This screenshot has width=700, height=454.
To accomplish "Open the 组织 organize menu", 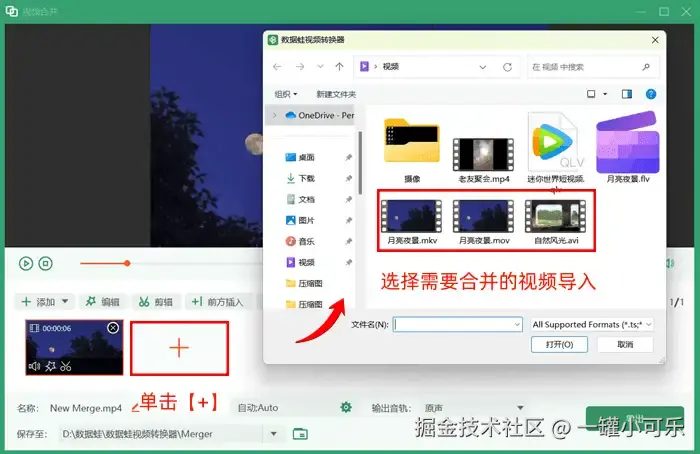I will coord(286,94).
